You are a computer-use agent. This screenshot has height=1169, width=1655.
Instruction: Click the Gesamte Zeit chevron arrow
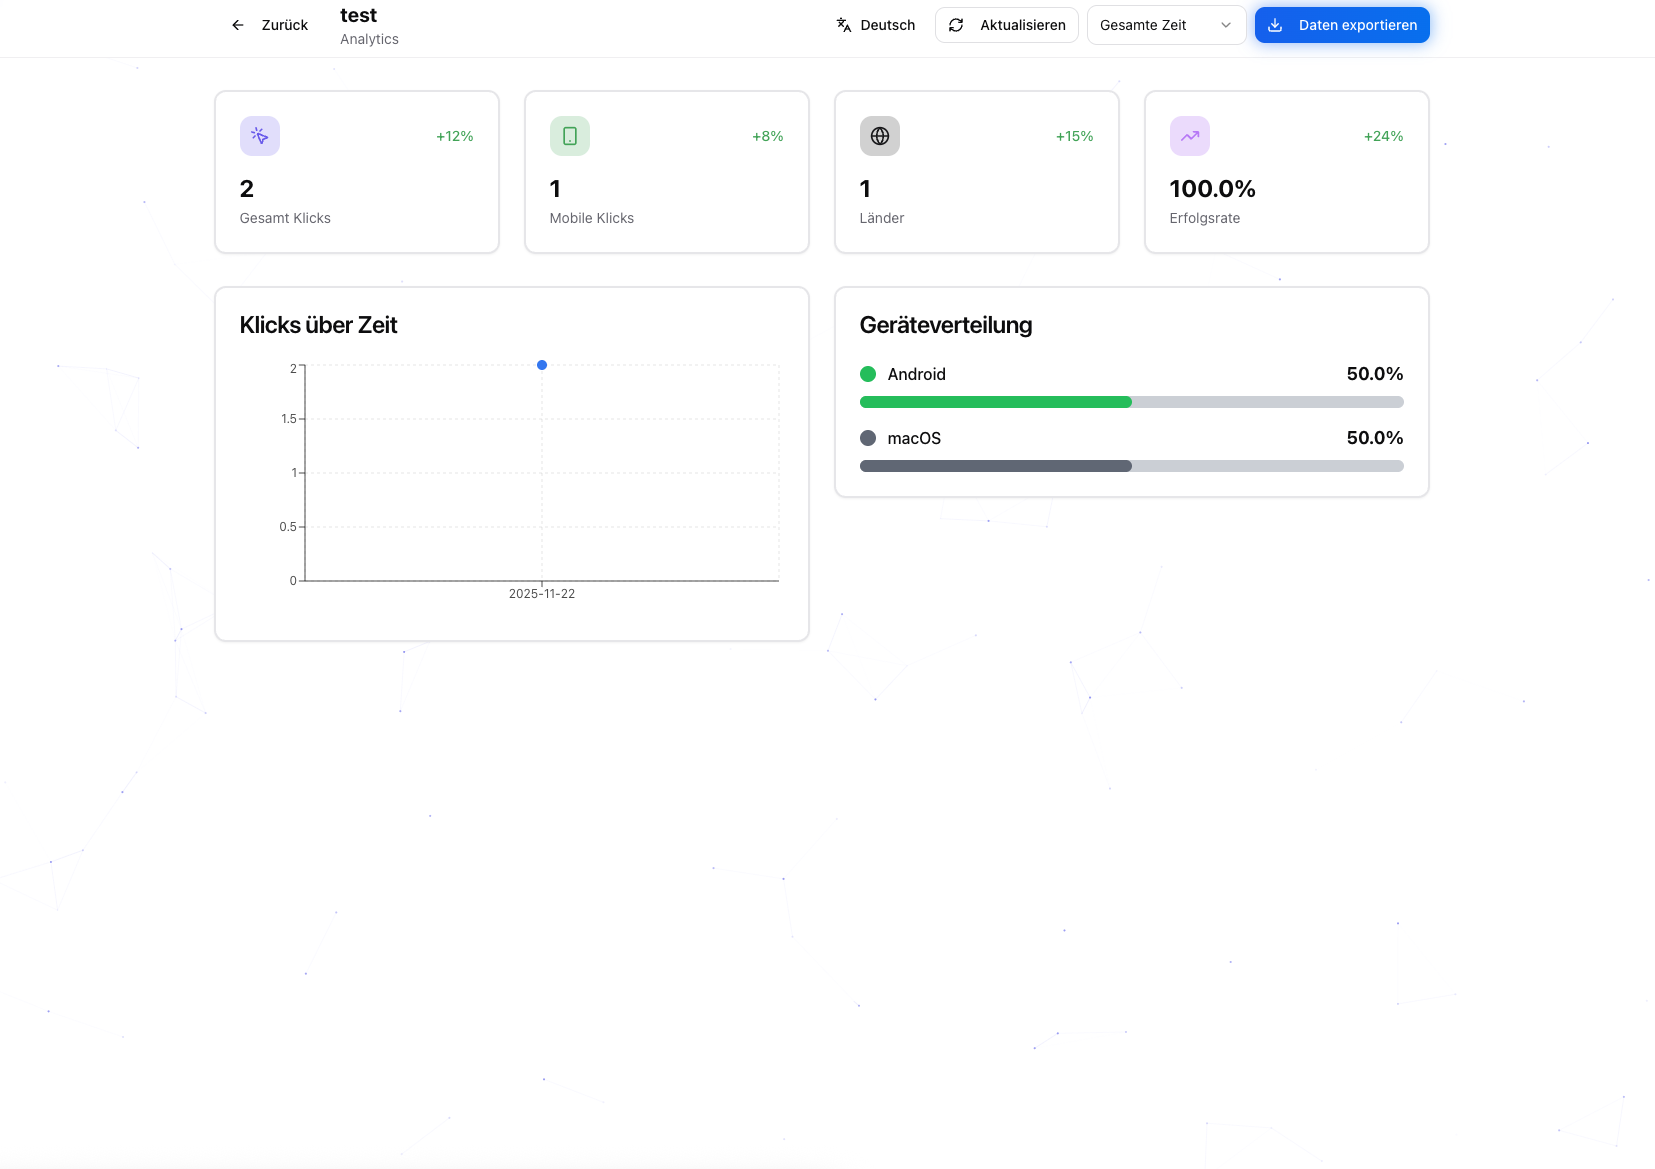pyautogui.click(x=1226, y=25)
